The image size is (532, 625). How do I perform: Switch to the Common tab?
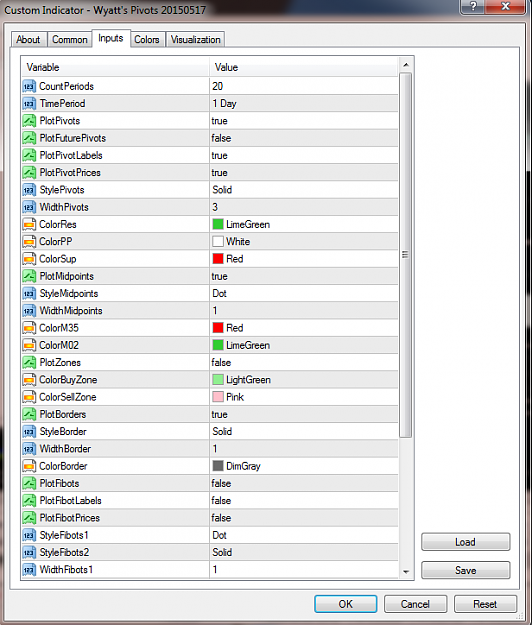click(70, 39)
